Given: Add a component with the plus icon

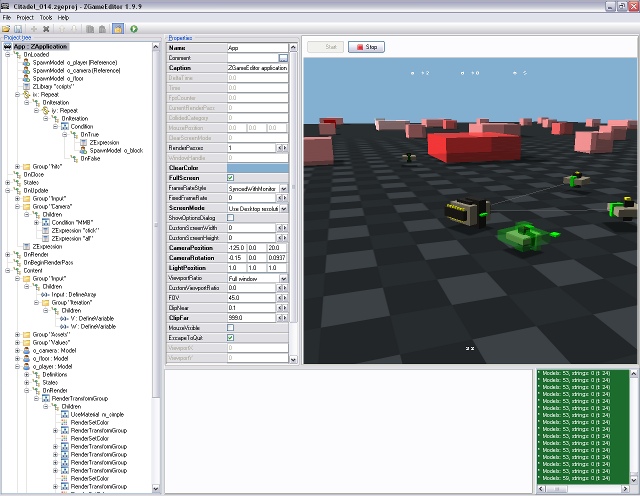Looking at the screenshot, I should (34, 29).
